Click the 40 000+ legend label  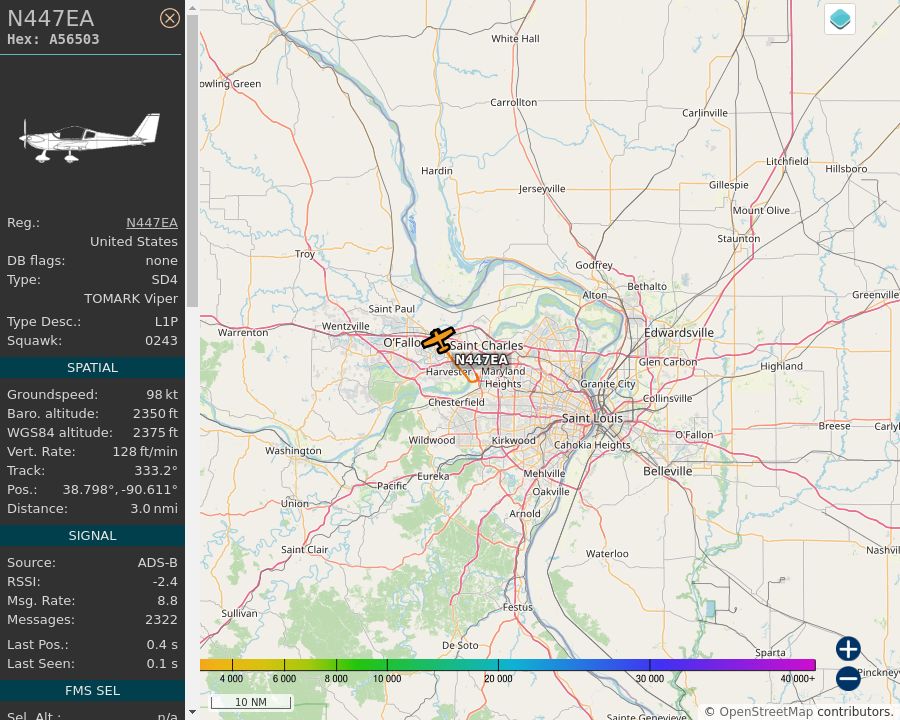(x=797, y=679)
